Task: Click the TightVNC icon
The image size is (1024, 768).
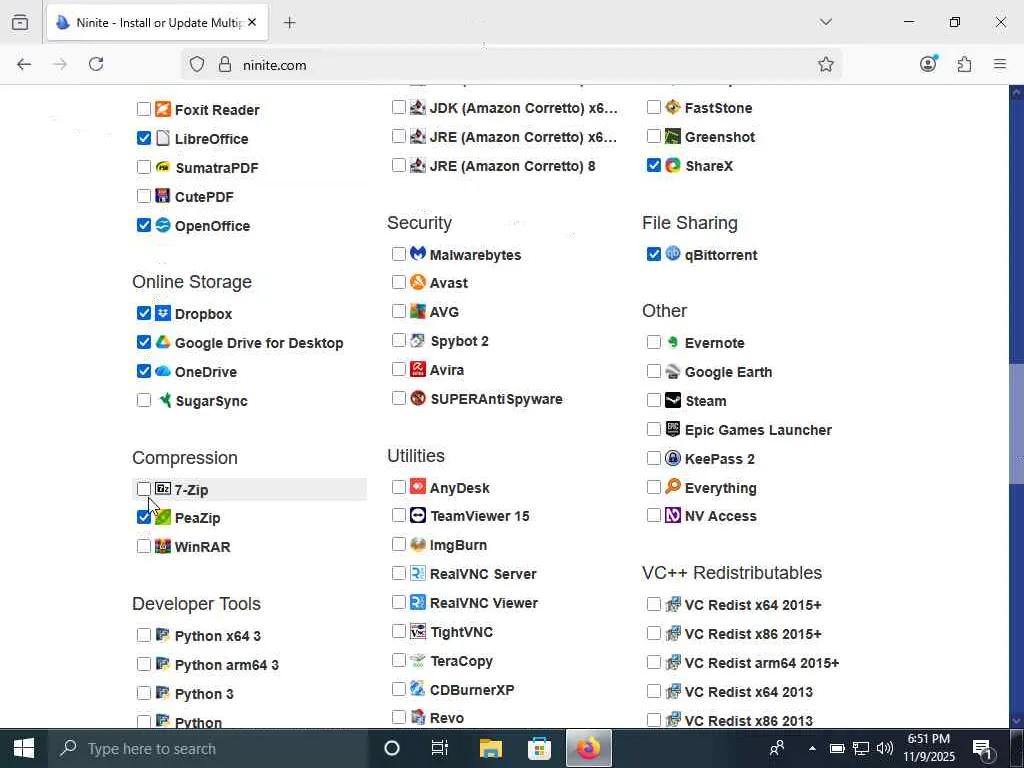Action: (418, 631)
